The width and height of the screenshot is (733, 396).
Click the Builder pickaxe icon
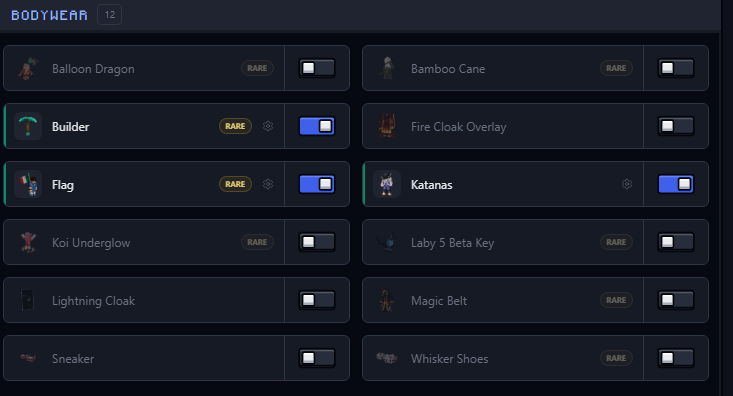tap(28, 126)
